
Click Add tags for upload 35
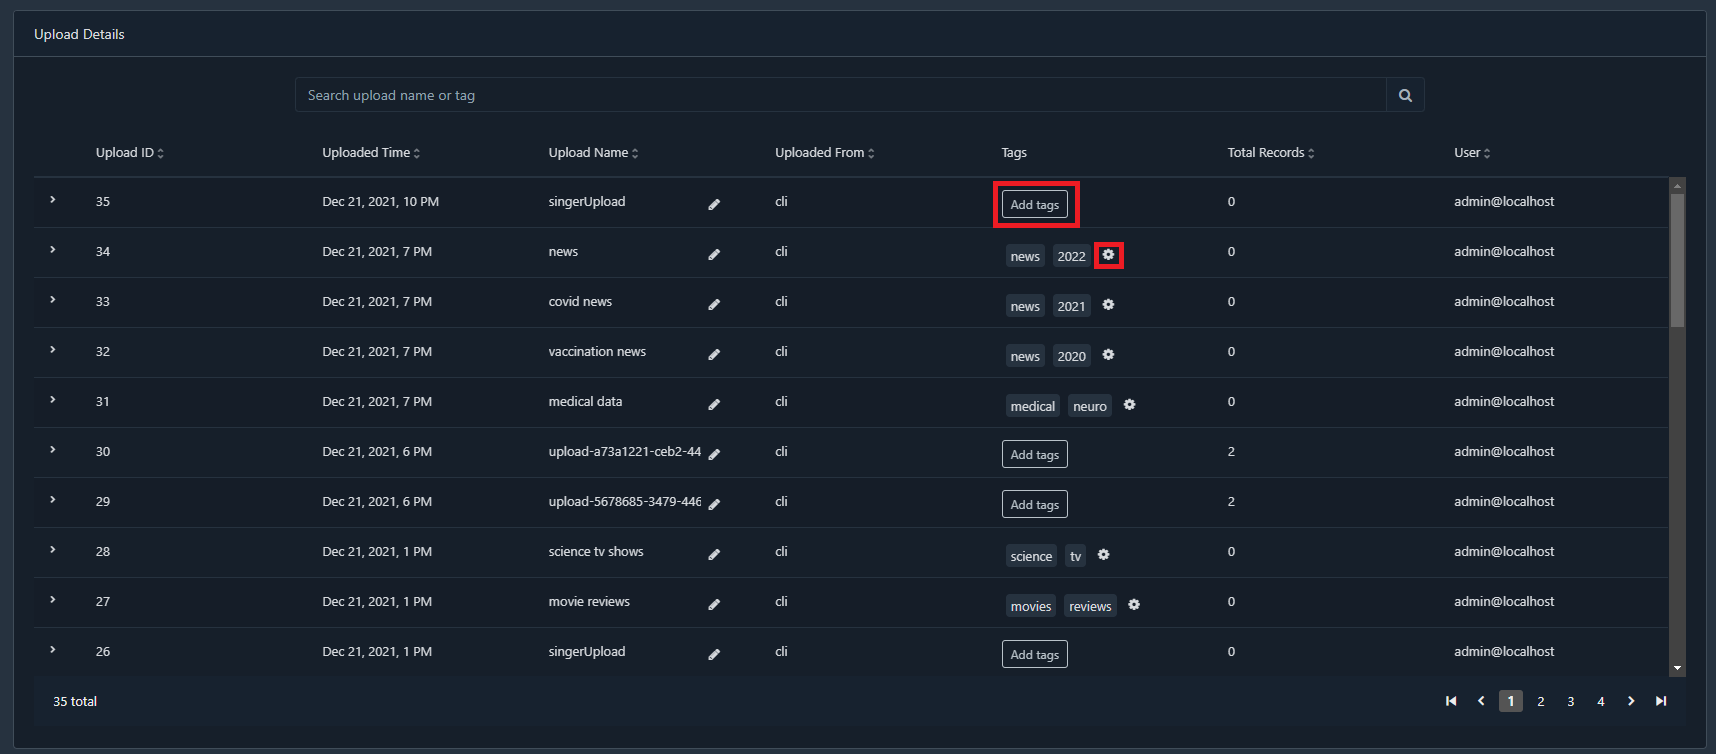pos(1035,204)
